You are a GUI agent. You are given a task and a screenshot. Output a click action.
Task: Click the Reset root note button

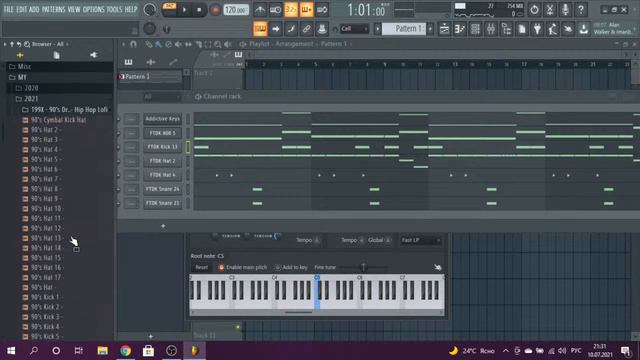tap(202, 267)
